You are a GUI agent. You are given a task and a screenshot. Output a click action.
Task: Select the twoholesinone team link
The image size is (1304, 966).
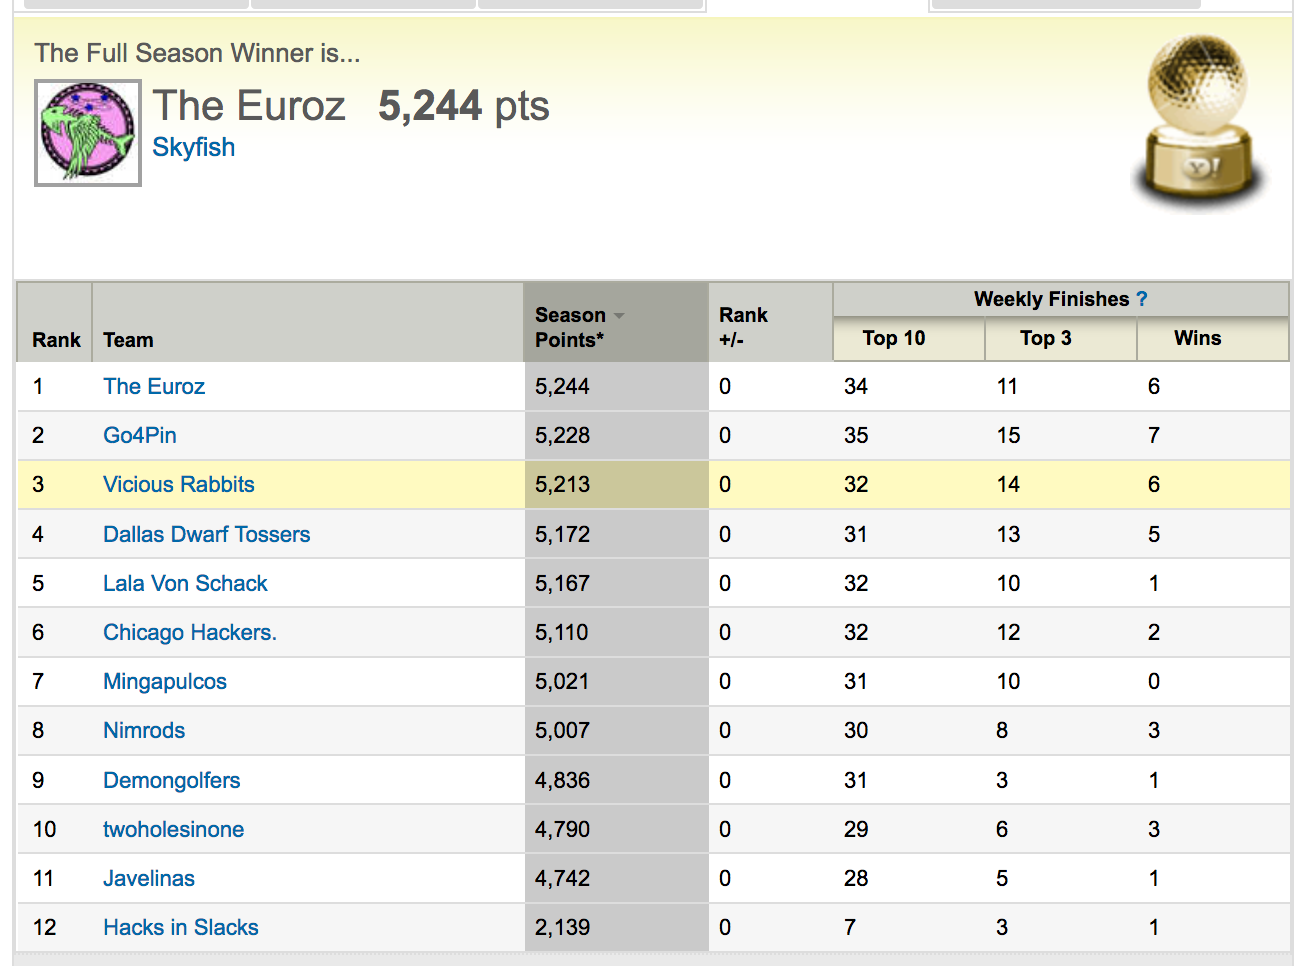coord(174,829)
